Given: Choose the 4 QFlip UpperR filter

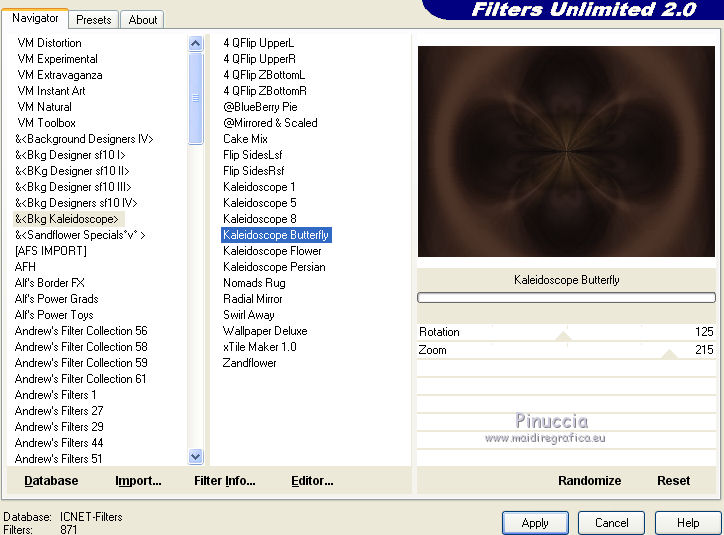Looking at the screenshot, I should point(259,59).
